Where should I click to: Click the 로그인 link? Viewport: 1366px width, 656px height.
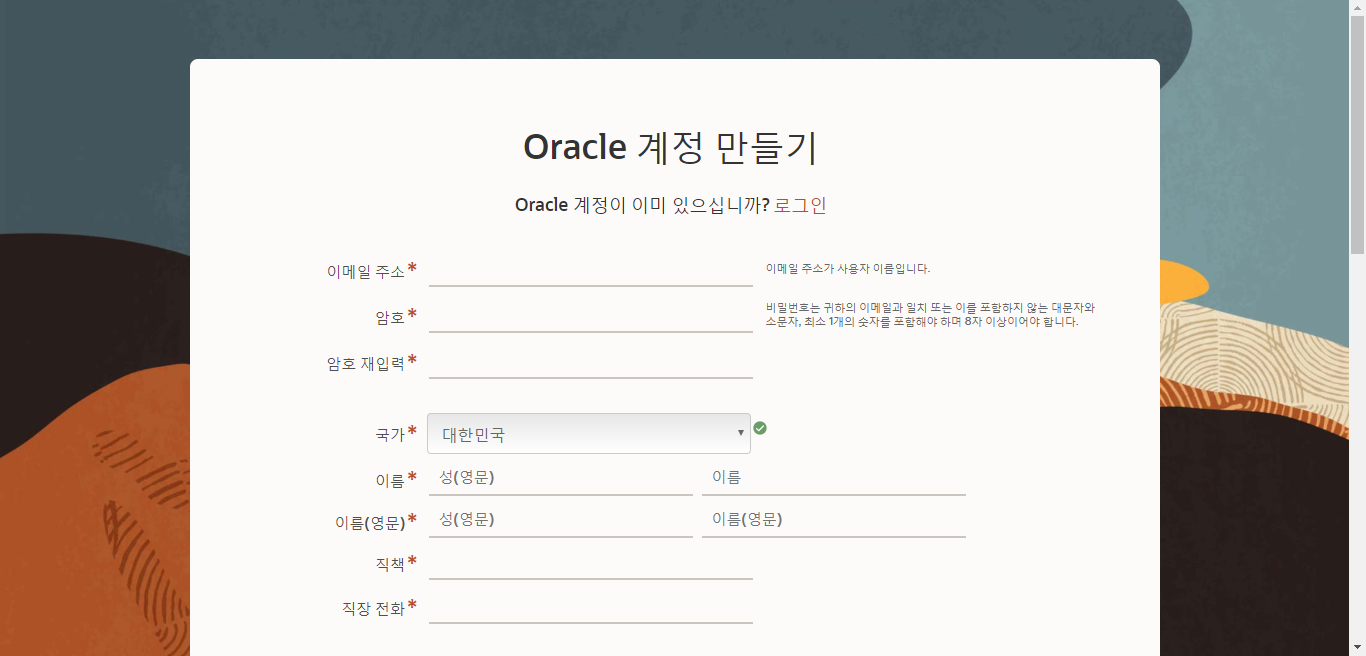tap(800, 205)
